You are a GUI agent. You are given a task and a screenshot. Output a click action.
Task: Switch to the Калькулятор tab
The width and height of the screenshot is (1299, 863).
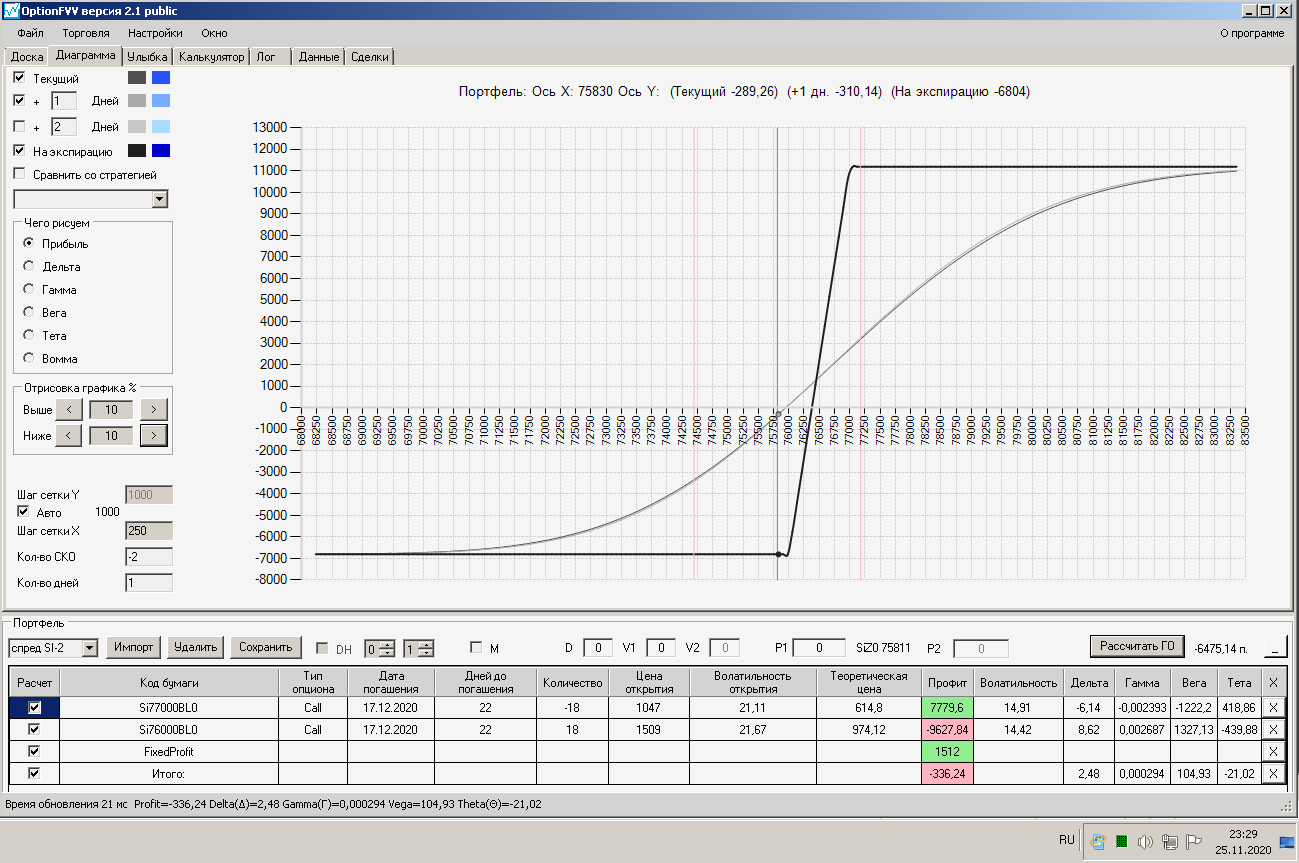tap(211, 57)
